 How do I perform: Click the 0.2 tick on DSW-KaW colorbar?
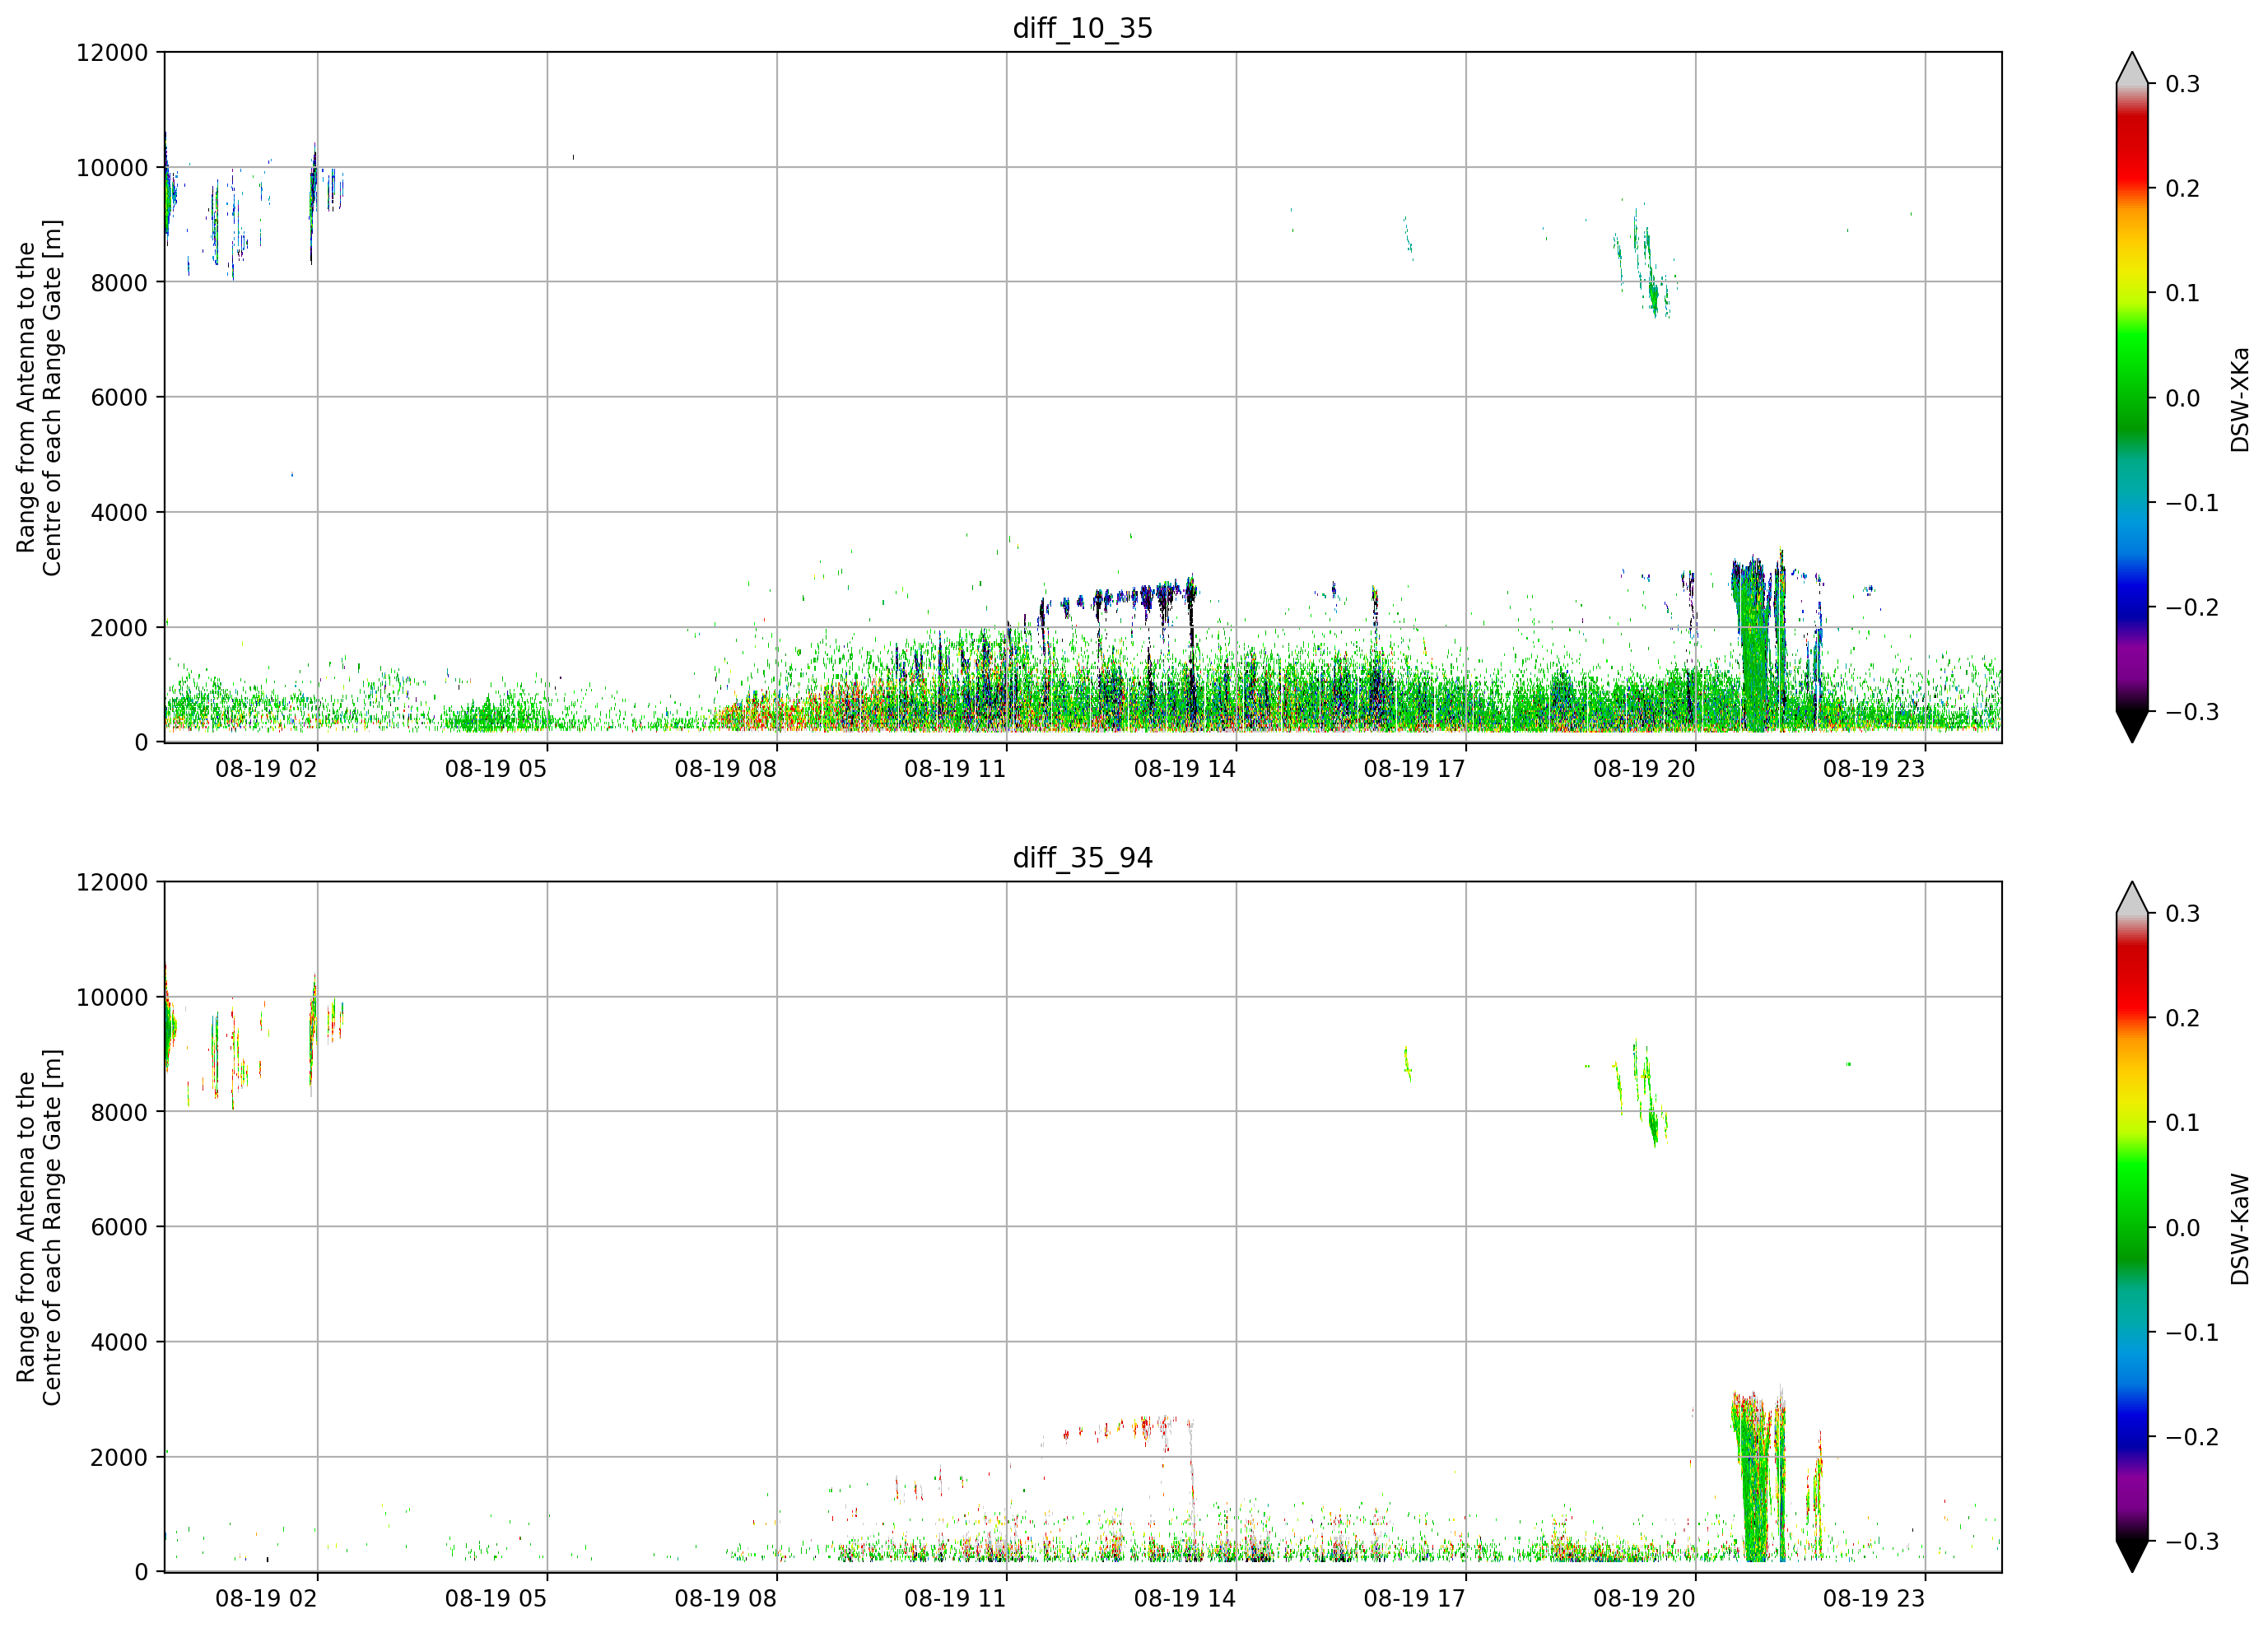(2182, 1019)
